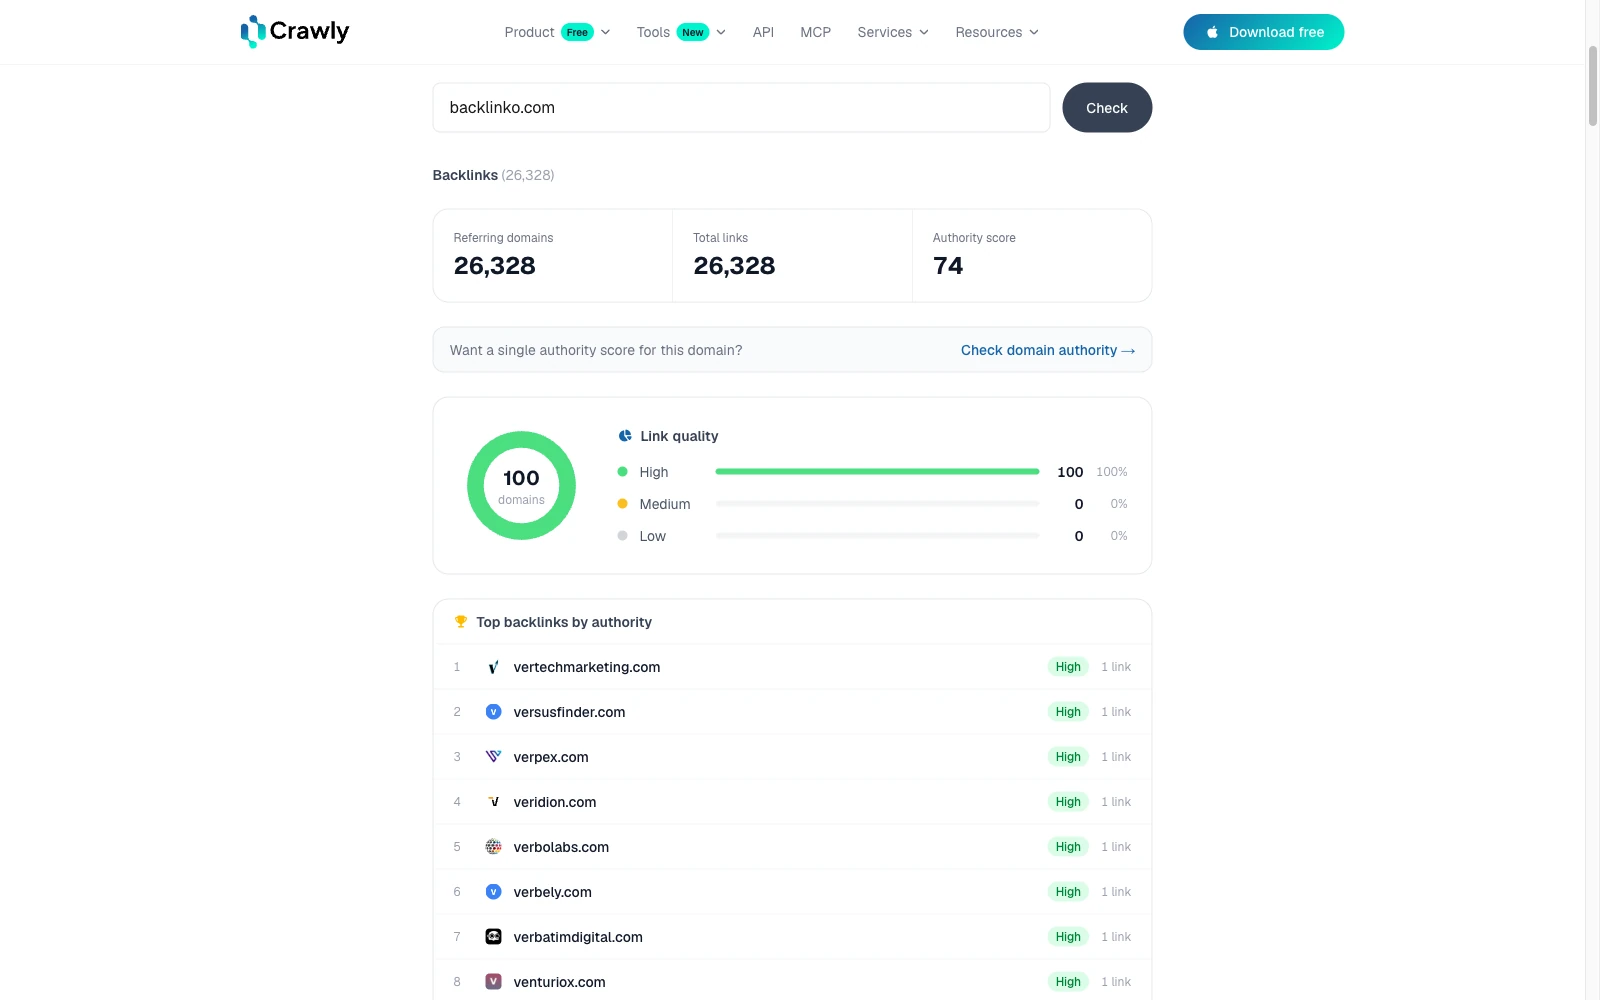This screenshot has height=1000, width=1600.
Task: Click the verbely.com favicon
Action: pos(493,892)
